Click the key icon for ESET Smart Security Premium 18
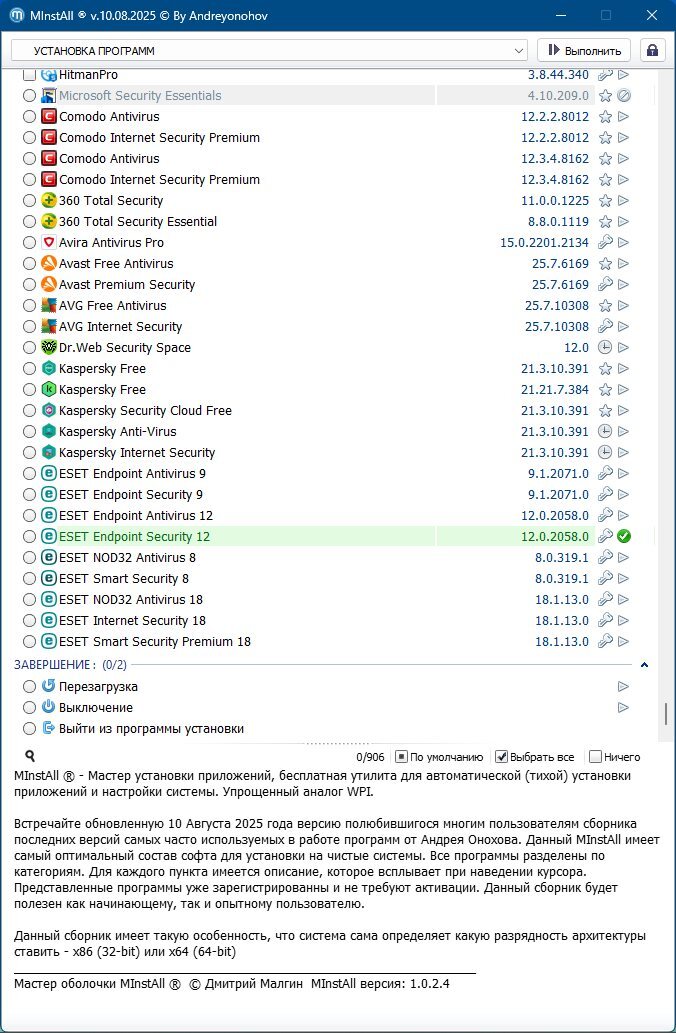The width and height of the screenshot is (676, 1033). (605, 641)
